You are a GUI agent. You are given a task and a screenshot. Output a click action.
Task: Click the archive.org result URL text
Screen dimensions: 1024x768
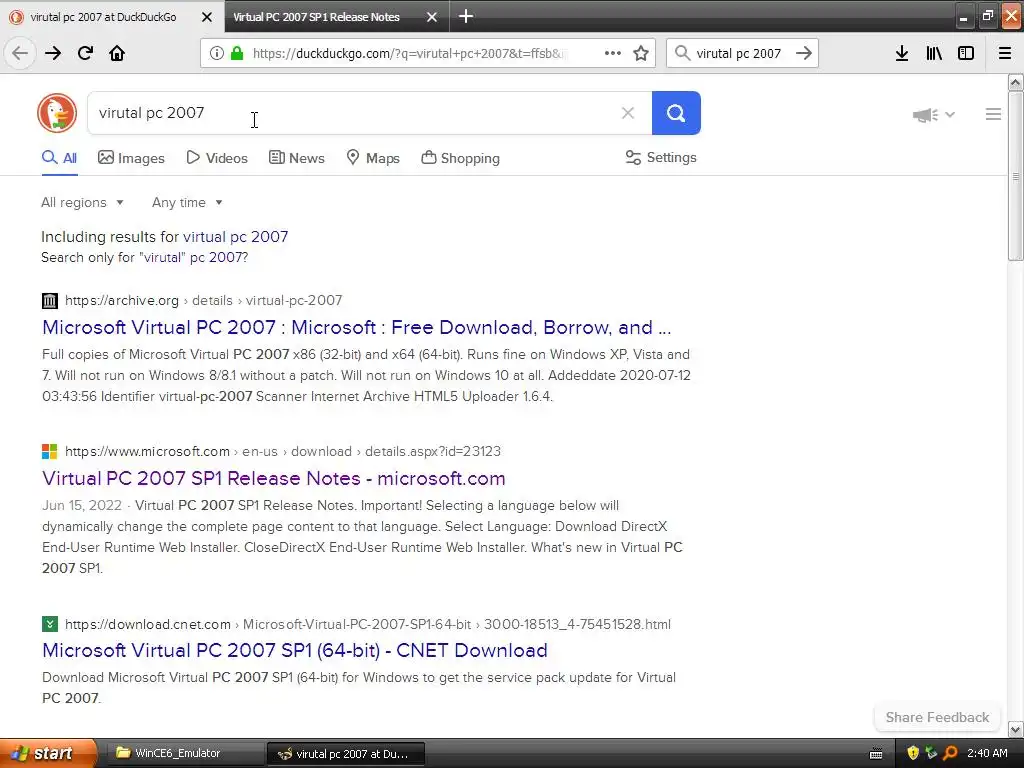(203, 300)
